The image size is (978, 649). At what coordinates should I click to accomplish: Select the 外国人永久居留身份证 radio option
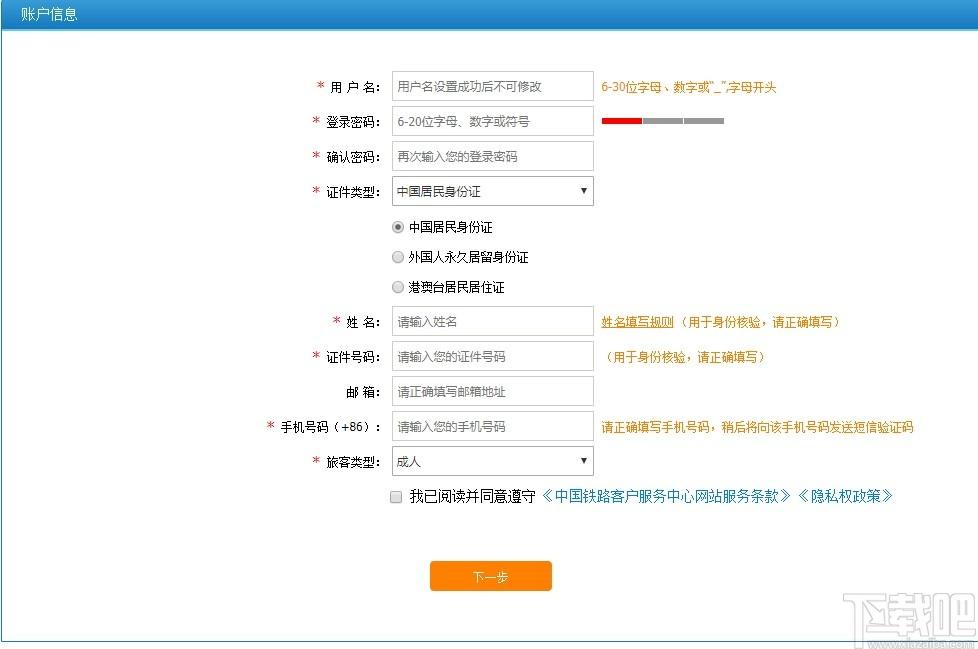[398, 257]
